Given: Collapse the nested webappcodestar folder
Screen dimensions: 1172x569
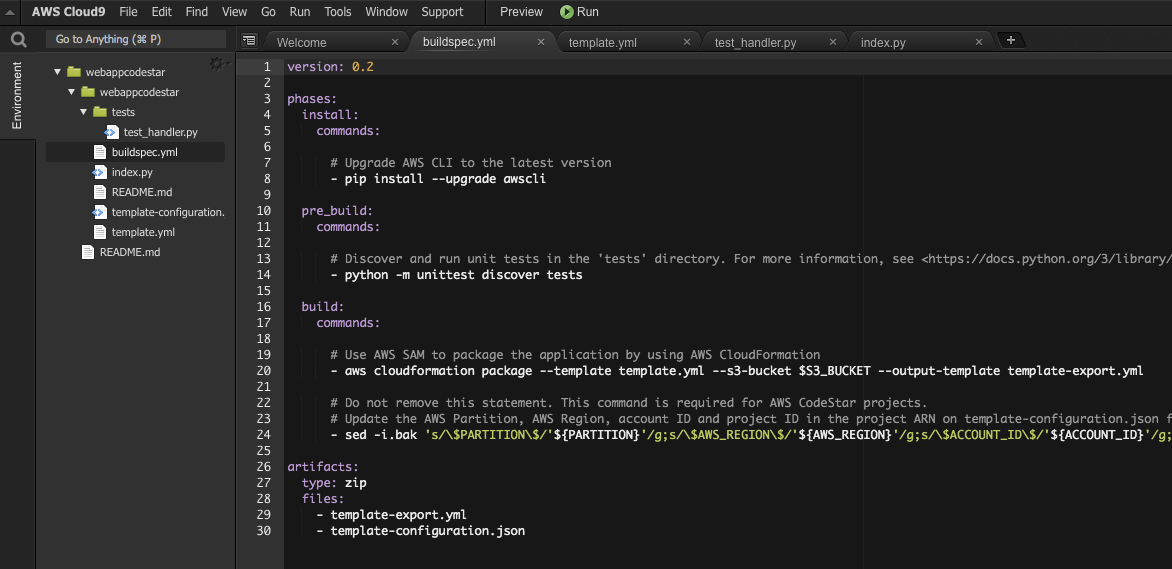Looking at the screenshot, I should pyautogui.click(x=72, y=92).
